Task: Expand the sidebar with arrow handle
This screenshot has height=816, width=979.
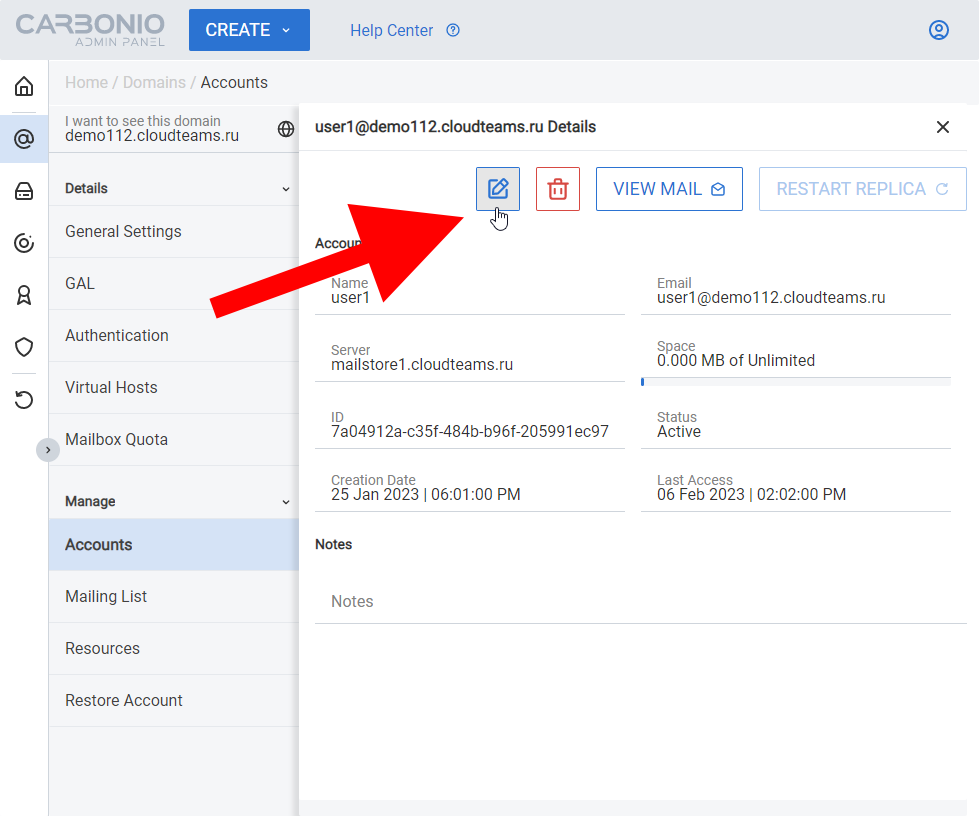Action: [x=48, y=450]
